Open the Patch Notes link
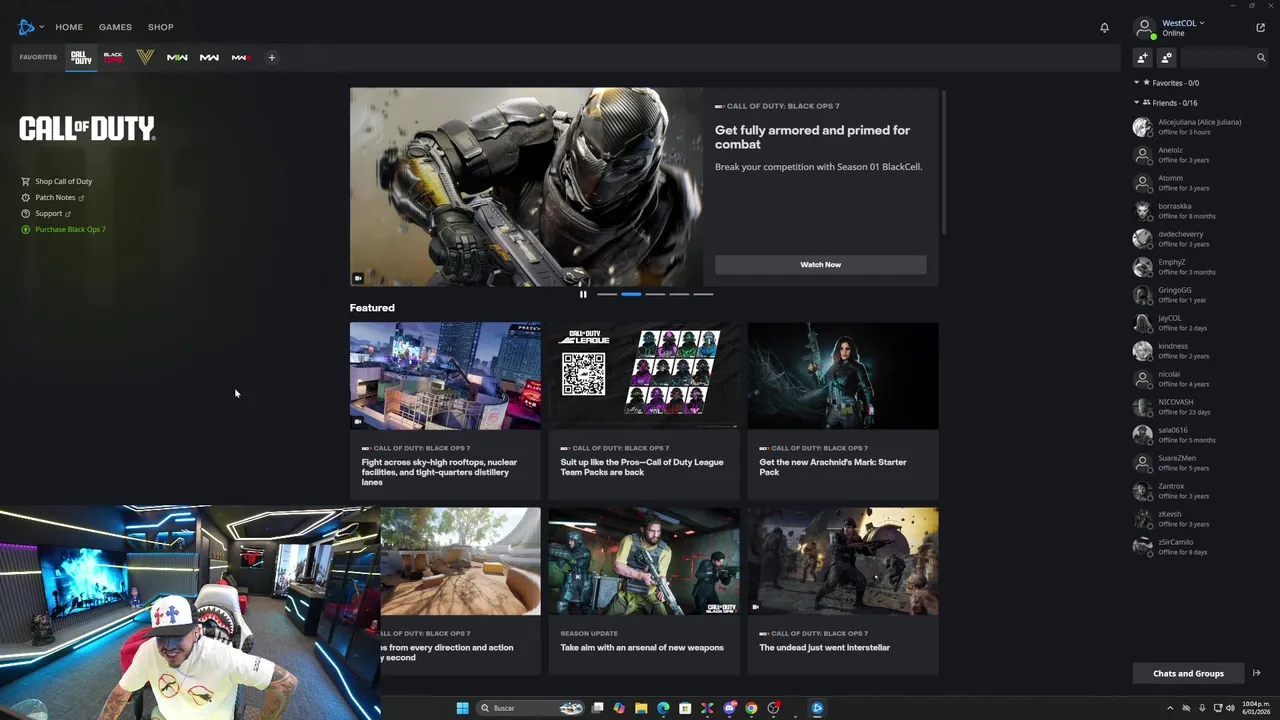 point(53,197)
